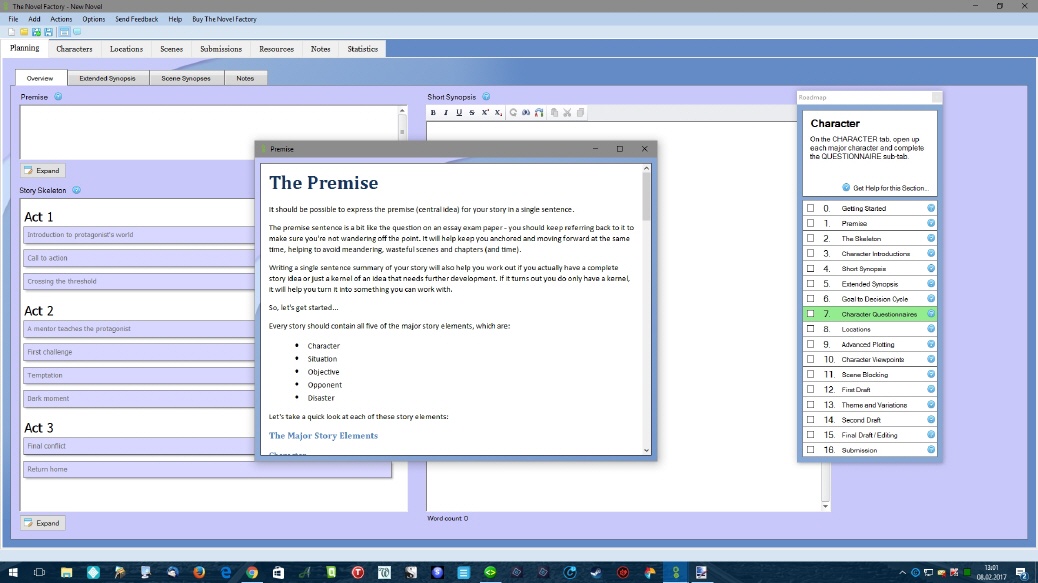Click the Italic formatting button
The image size is (1038, 583).
click(446, 112)
